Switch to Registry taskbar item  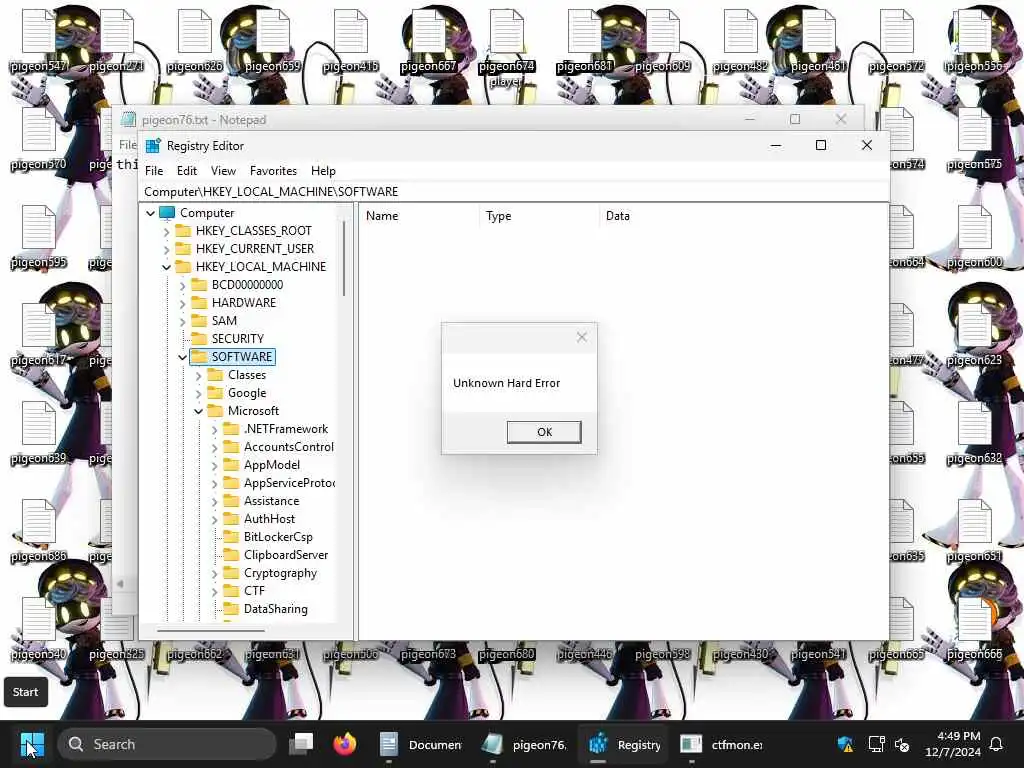tap(624, 744)
